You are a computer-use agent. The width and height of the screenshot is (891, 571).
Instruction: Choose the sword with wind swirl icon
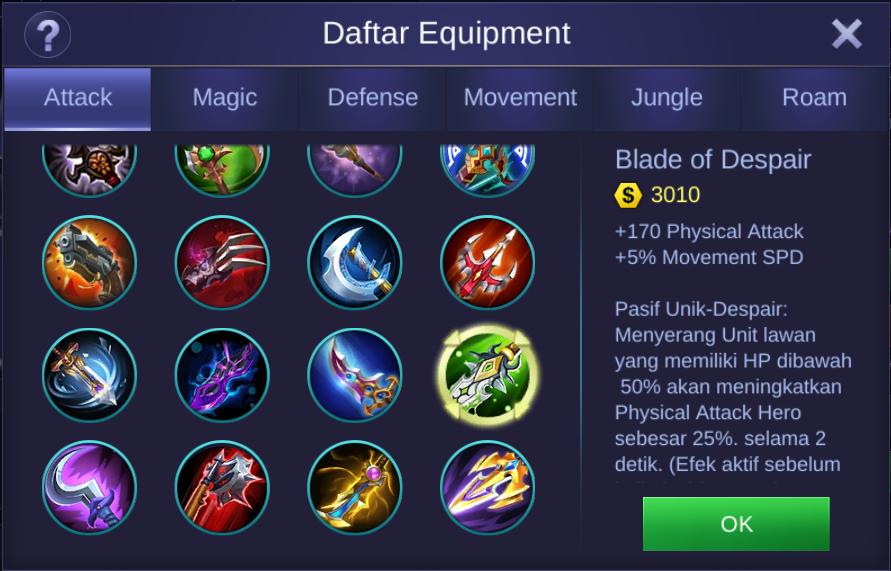tap(89, 375)
